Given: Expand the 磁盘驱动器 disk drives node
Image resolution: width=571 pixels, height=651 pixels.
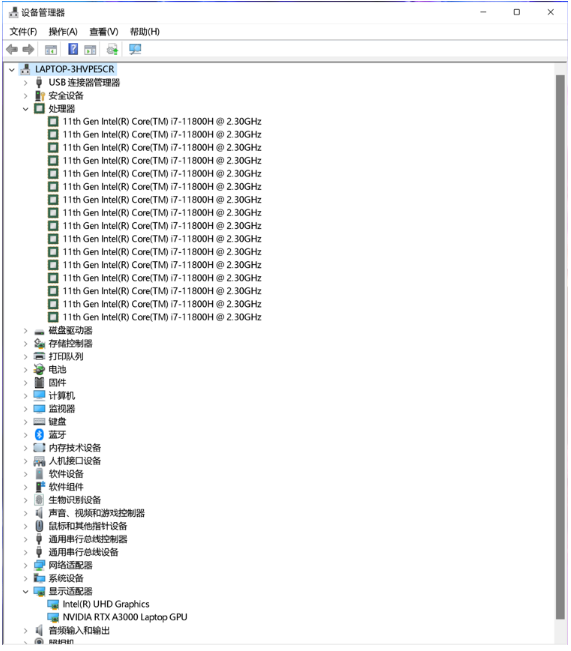Looking at the screenshot, I should coord(25,331).
